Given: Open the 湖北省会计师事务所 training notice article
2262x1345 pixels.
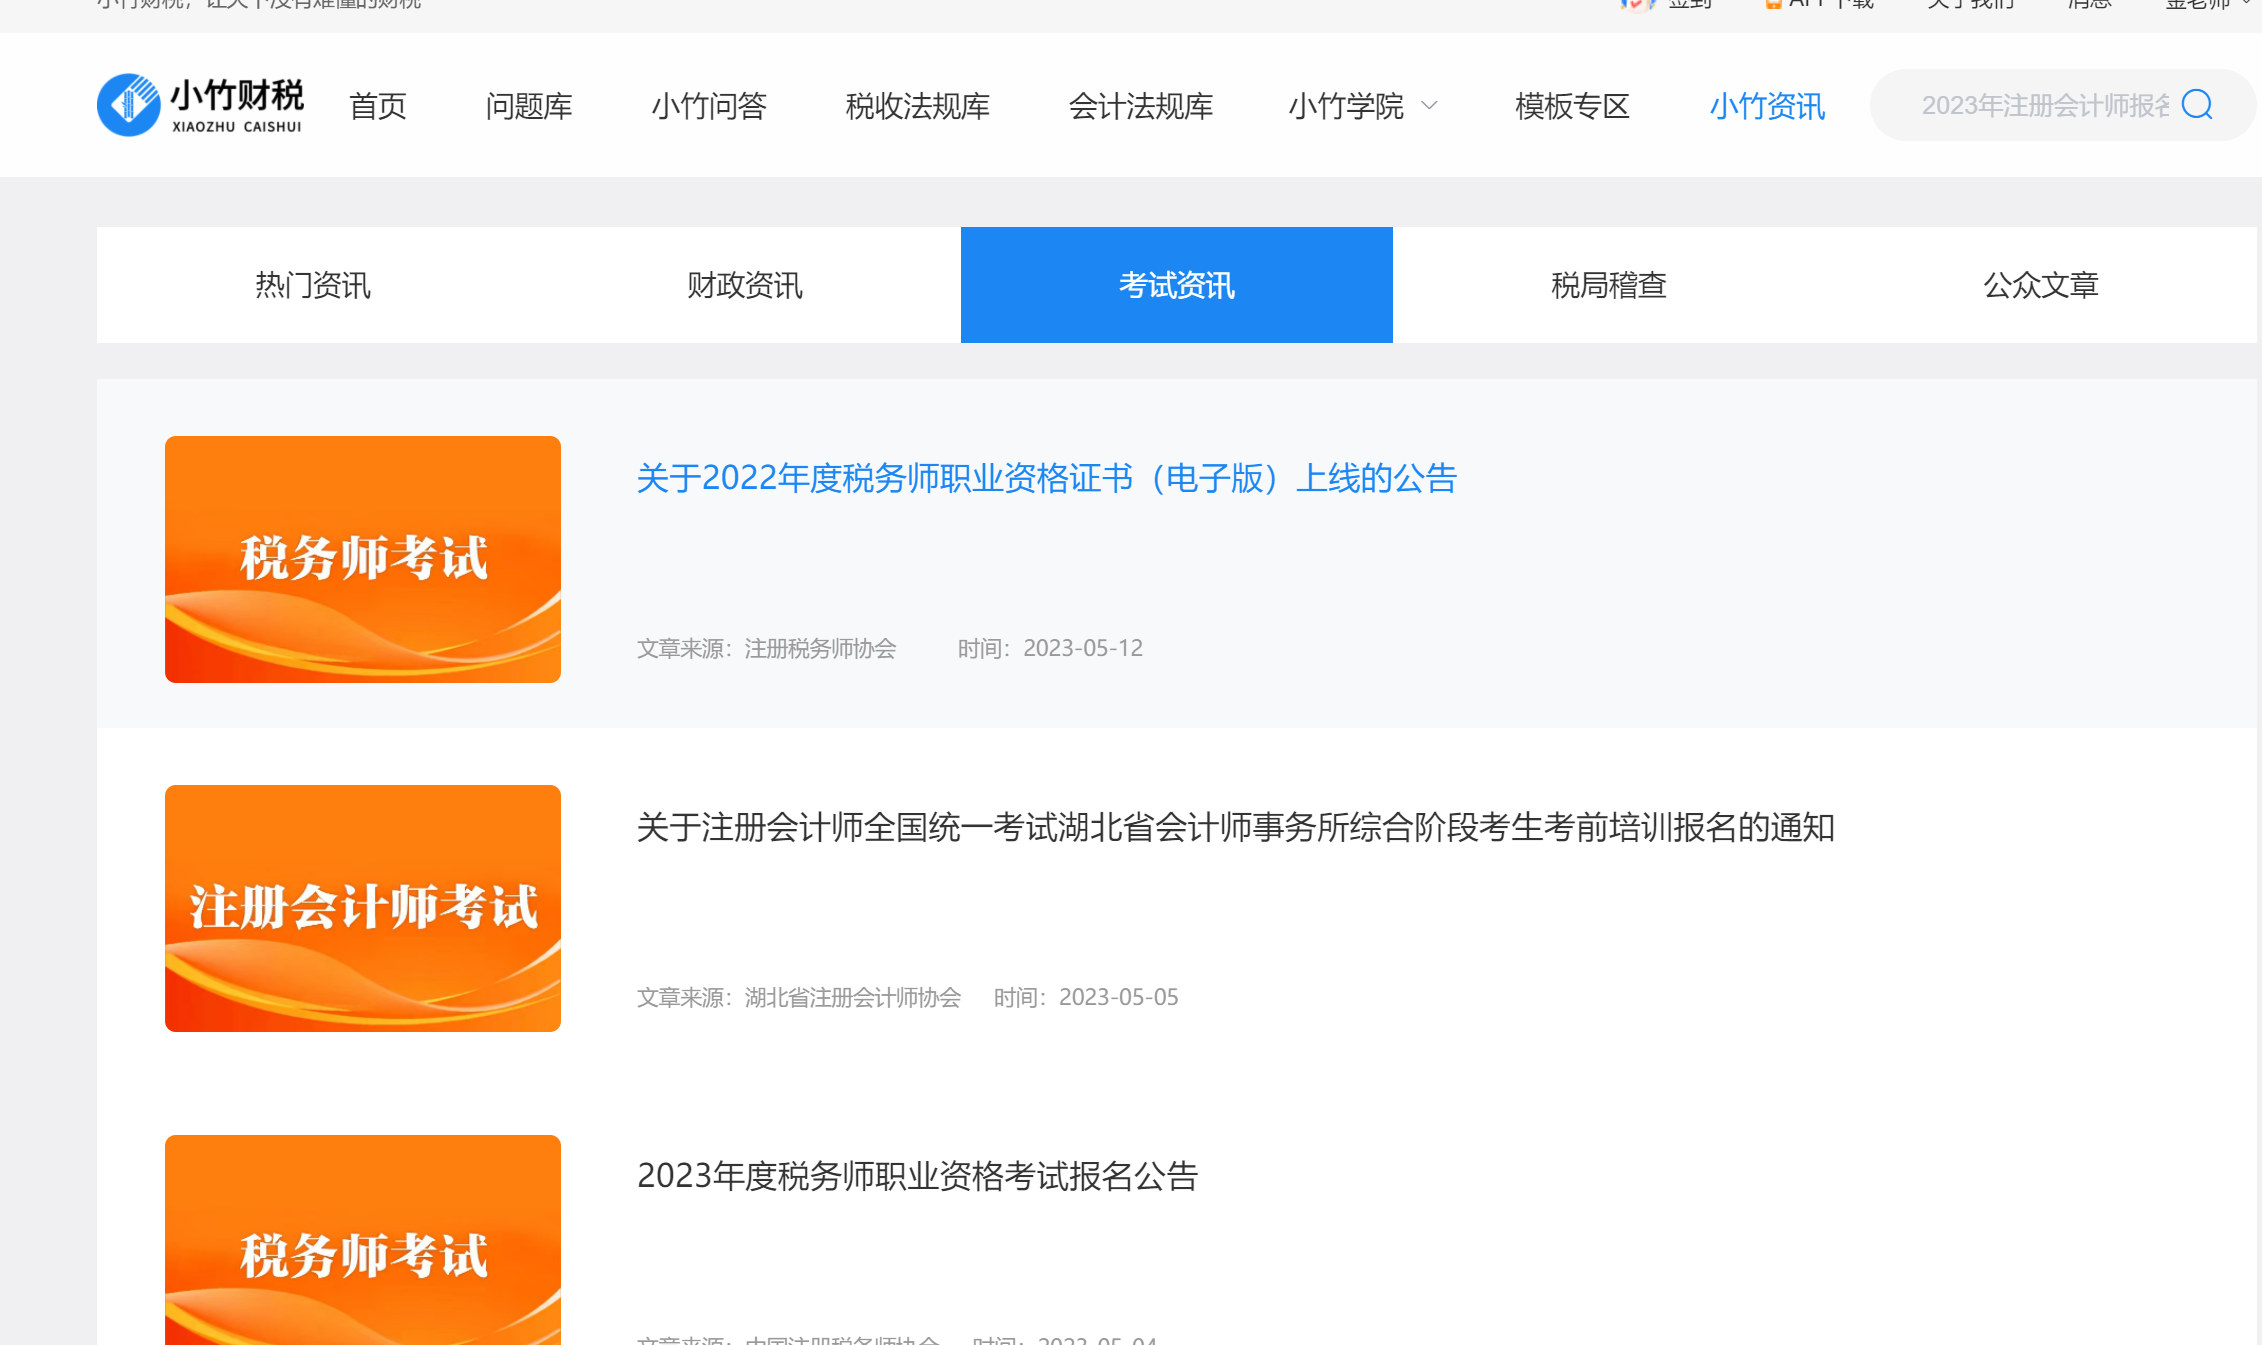Looking at the screenshot, I should 1235,827.
